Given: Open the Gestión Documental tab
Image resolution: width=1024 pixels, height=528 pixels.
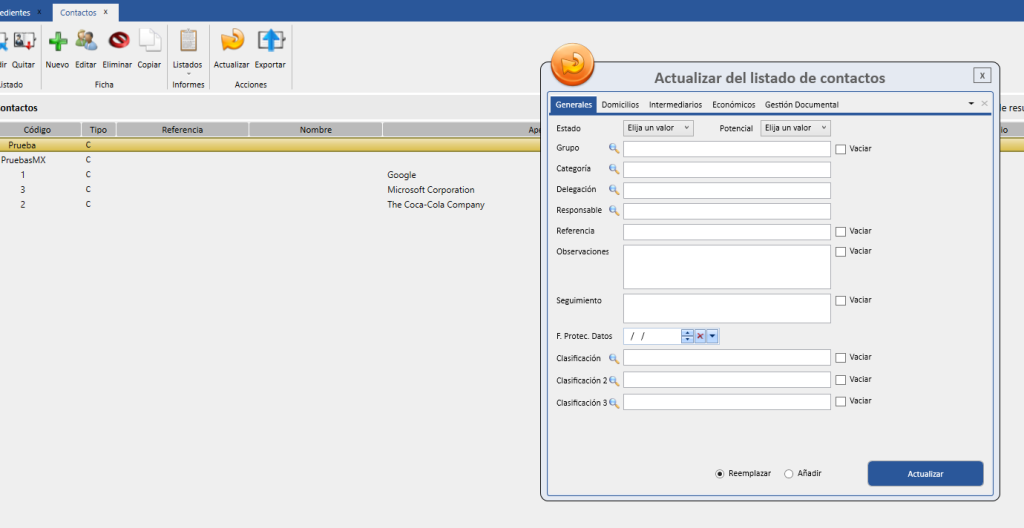Looking at the screenshot, I should [801, 105].
